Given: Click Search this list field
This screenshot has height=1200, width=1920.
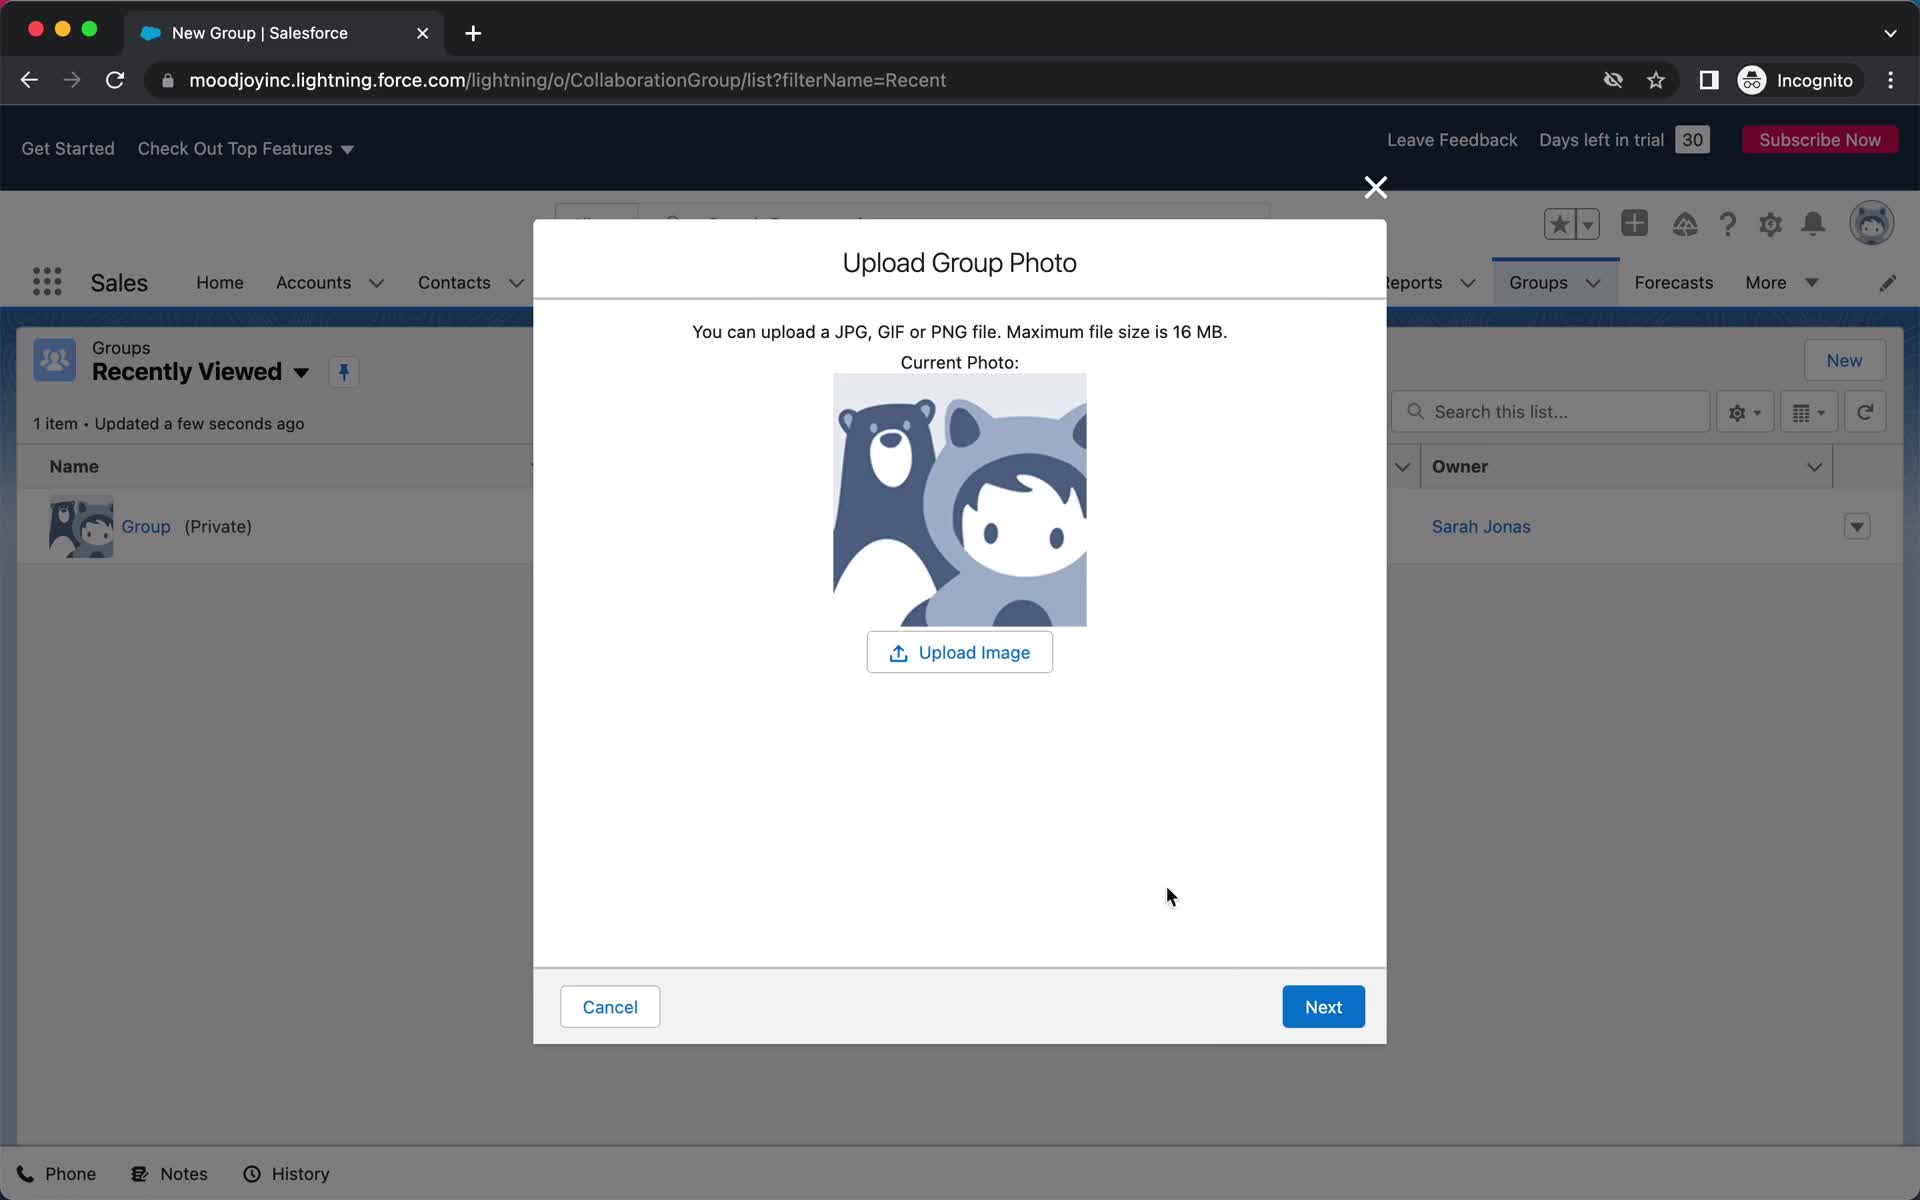Looking at the screenshot, I should pos(1550,412).
